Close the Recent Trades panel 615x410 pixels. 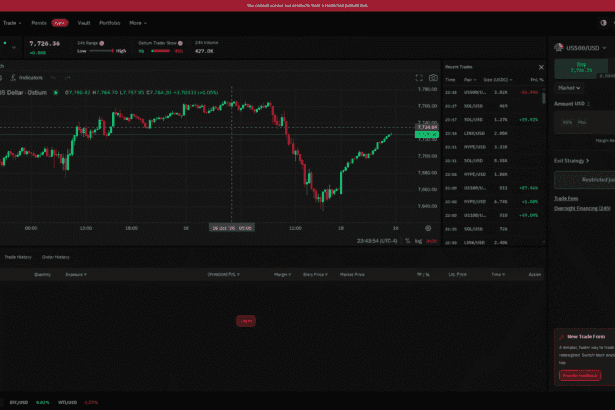pyautogui.click(x=541, y=67)
